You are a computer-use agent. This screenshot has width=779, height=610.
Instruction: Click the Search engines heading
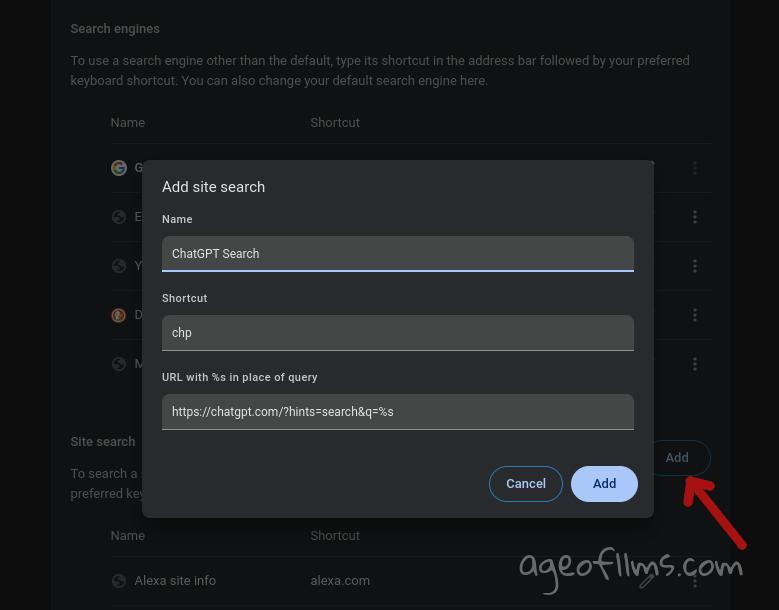tap(115, 29)
